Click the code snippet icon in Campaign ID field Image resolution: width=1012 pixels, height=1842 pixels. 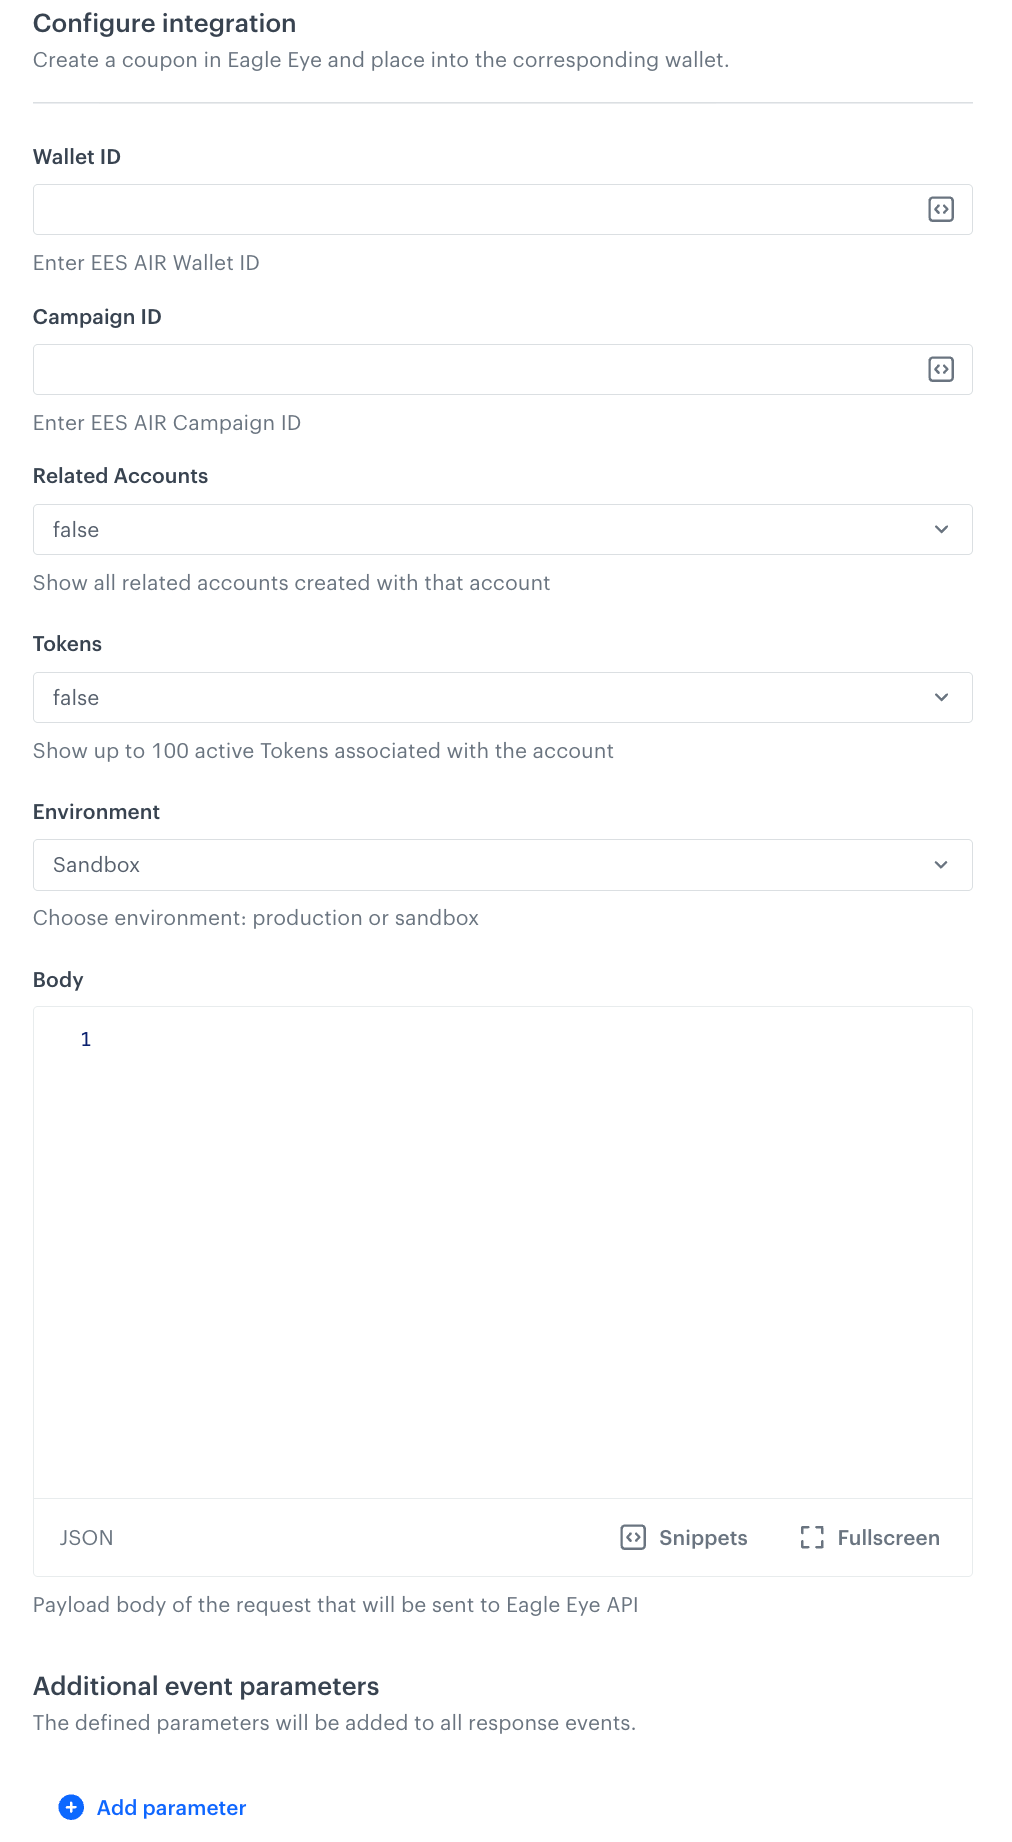pos(940,369)
